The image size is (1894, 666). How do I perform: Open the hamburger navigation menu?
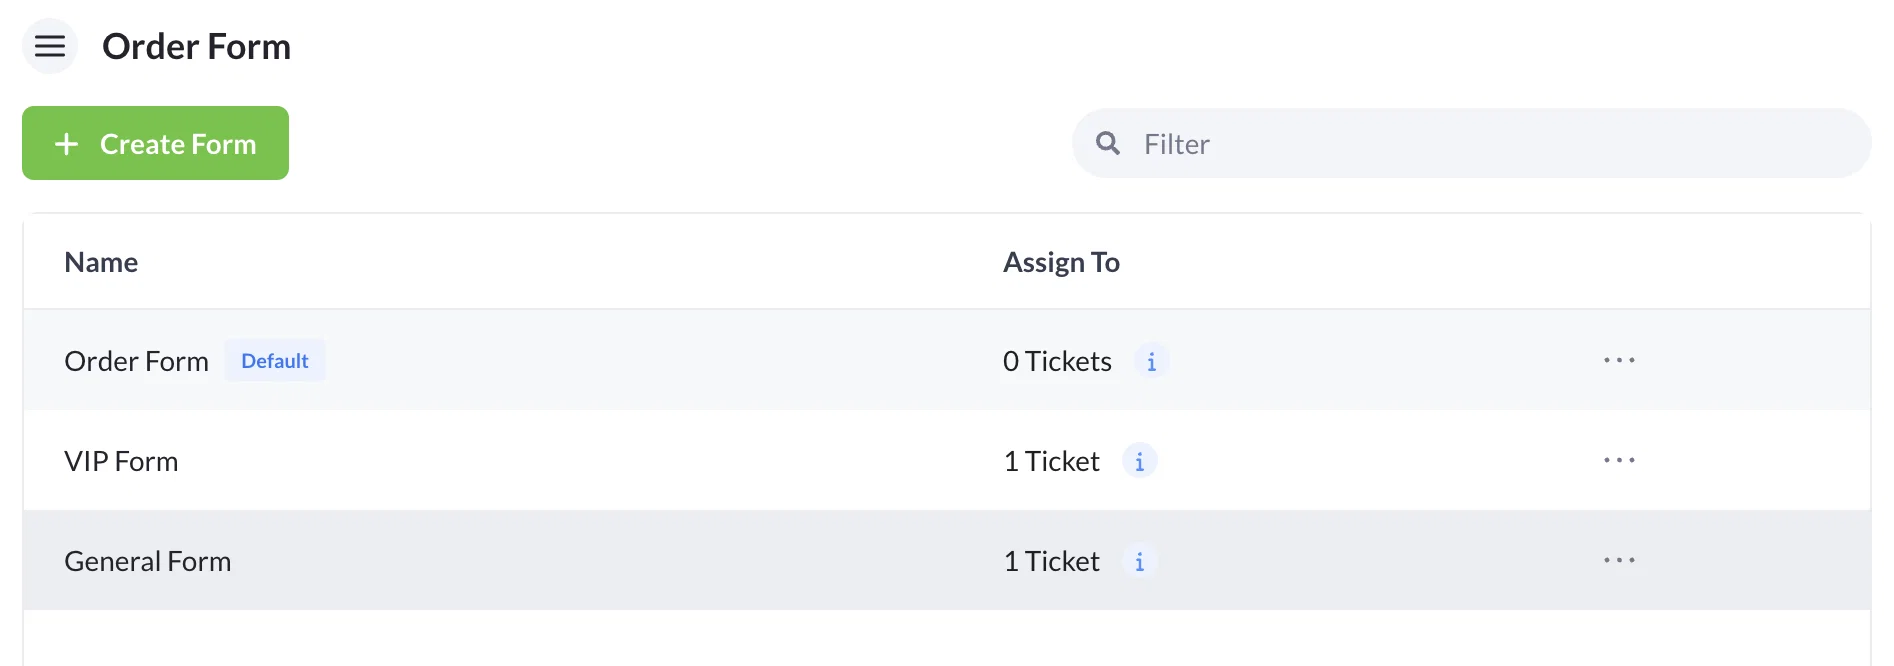coord(50,46)
